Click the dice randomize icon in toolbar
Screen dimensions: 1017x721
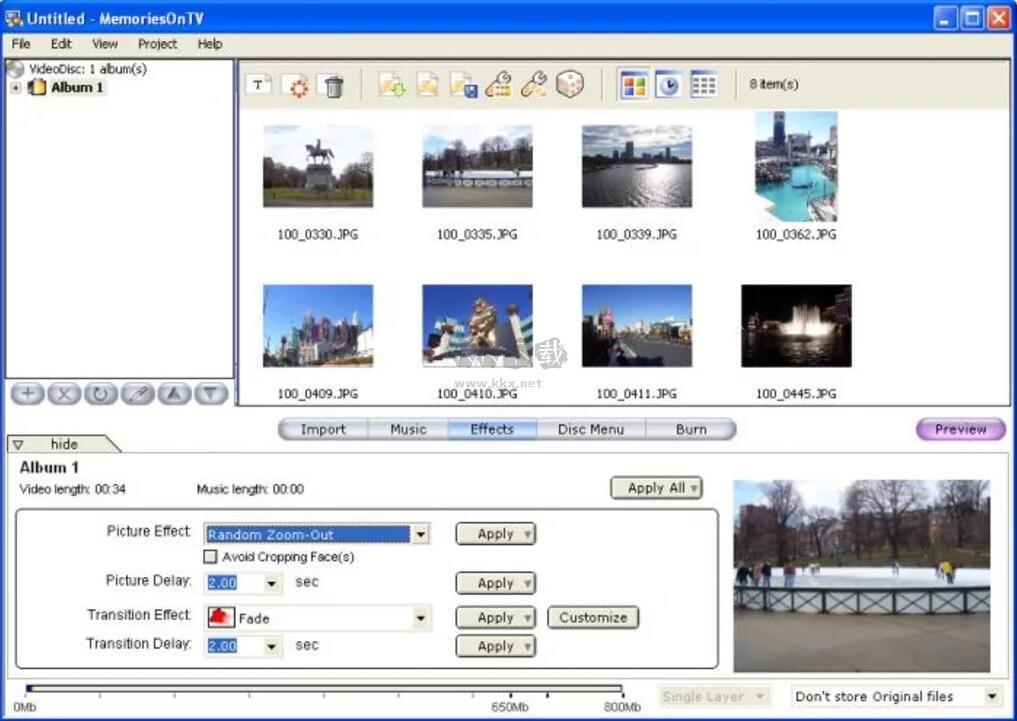point(570,85)
